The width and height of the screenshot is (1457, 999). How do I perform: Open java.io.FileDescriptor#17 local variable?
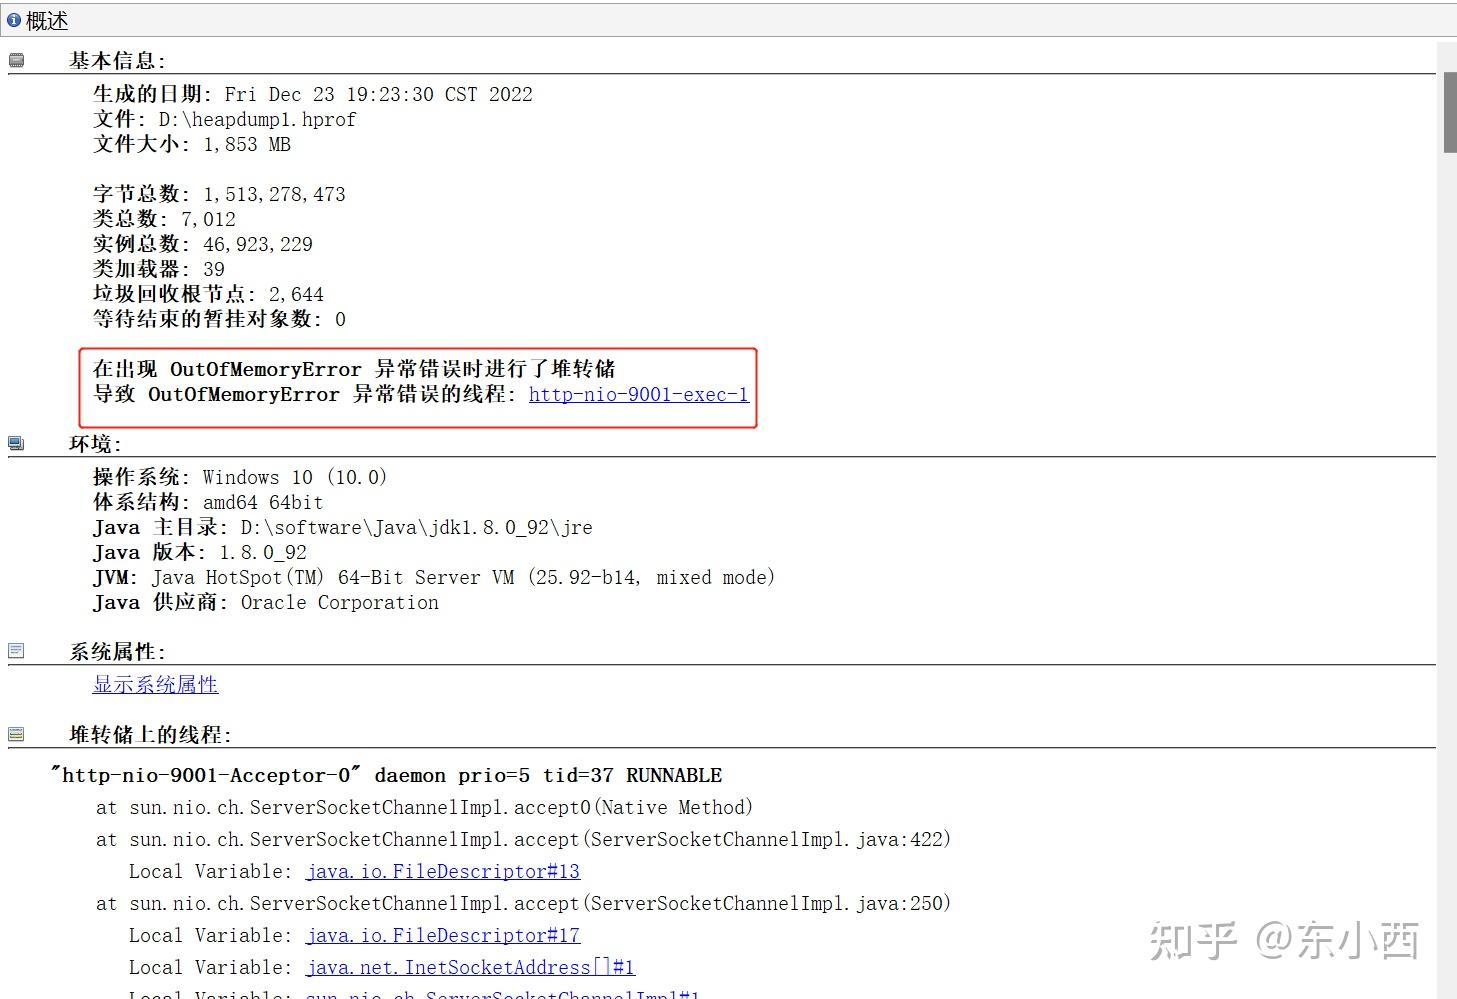pyautogui.click(x=443, y=935)
